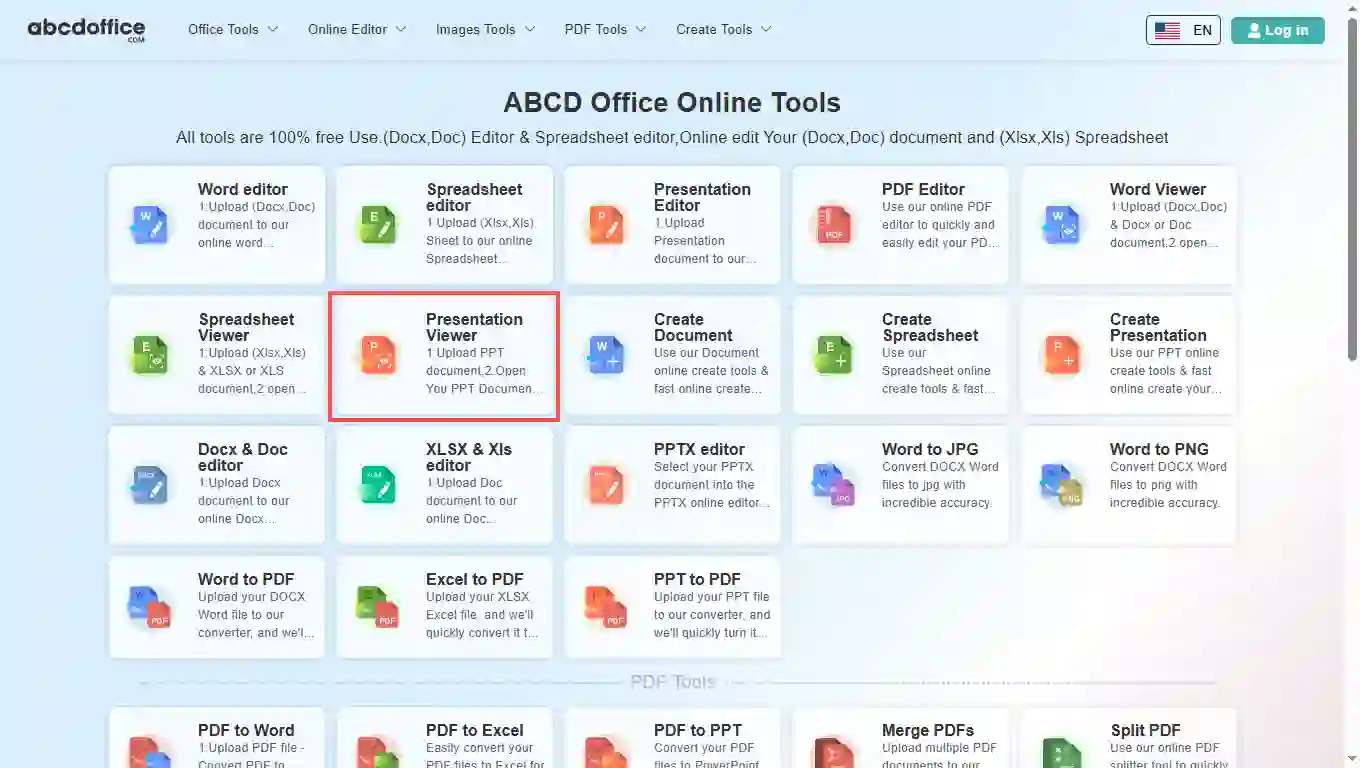The image size is (1360, 768).
Task: Click 'Upload your DOCX Word file' description
Action: click(x=256, y=615)
